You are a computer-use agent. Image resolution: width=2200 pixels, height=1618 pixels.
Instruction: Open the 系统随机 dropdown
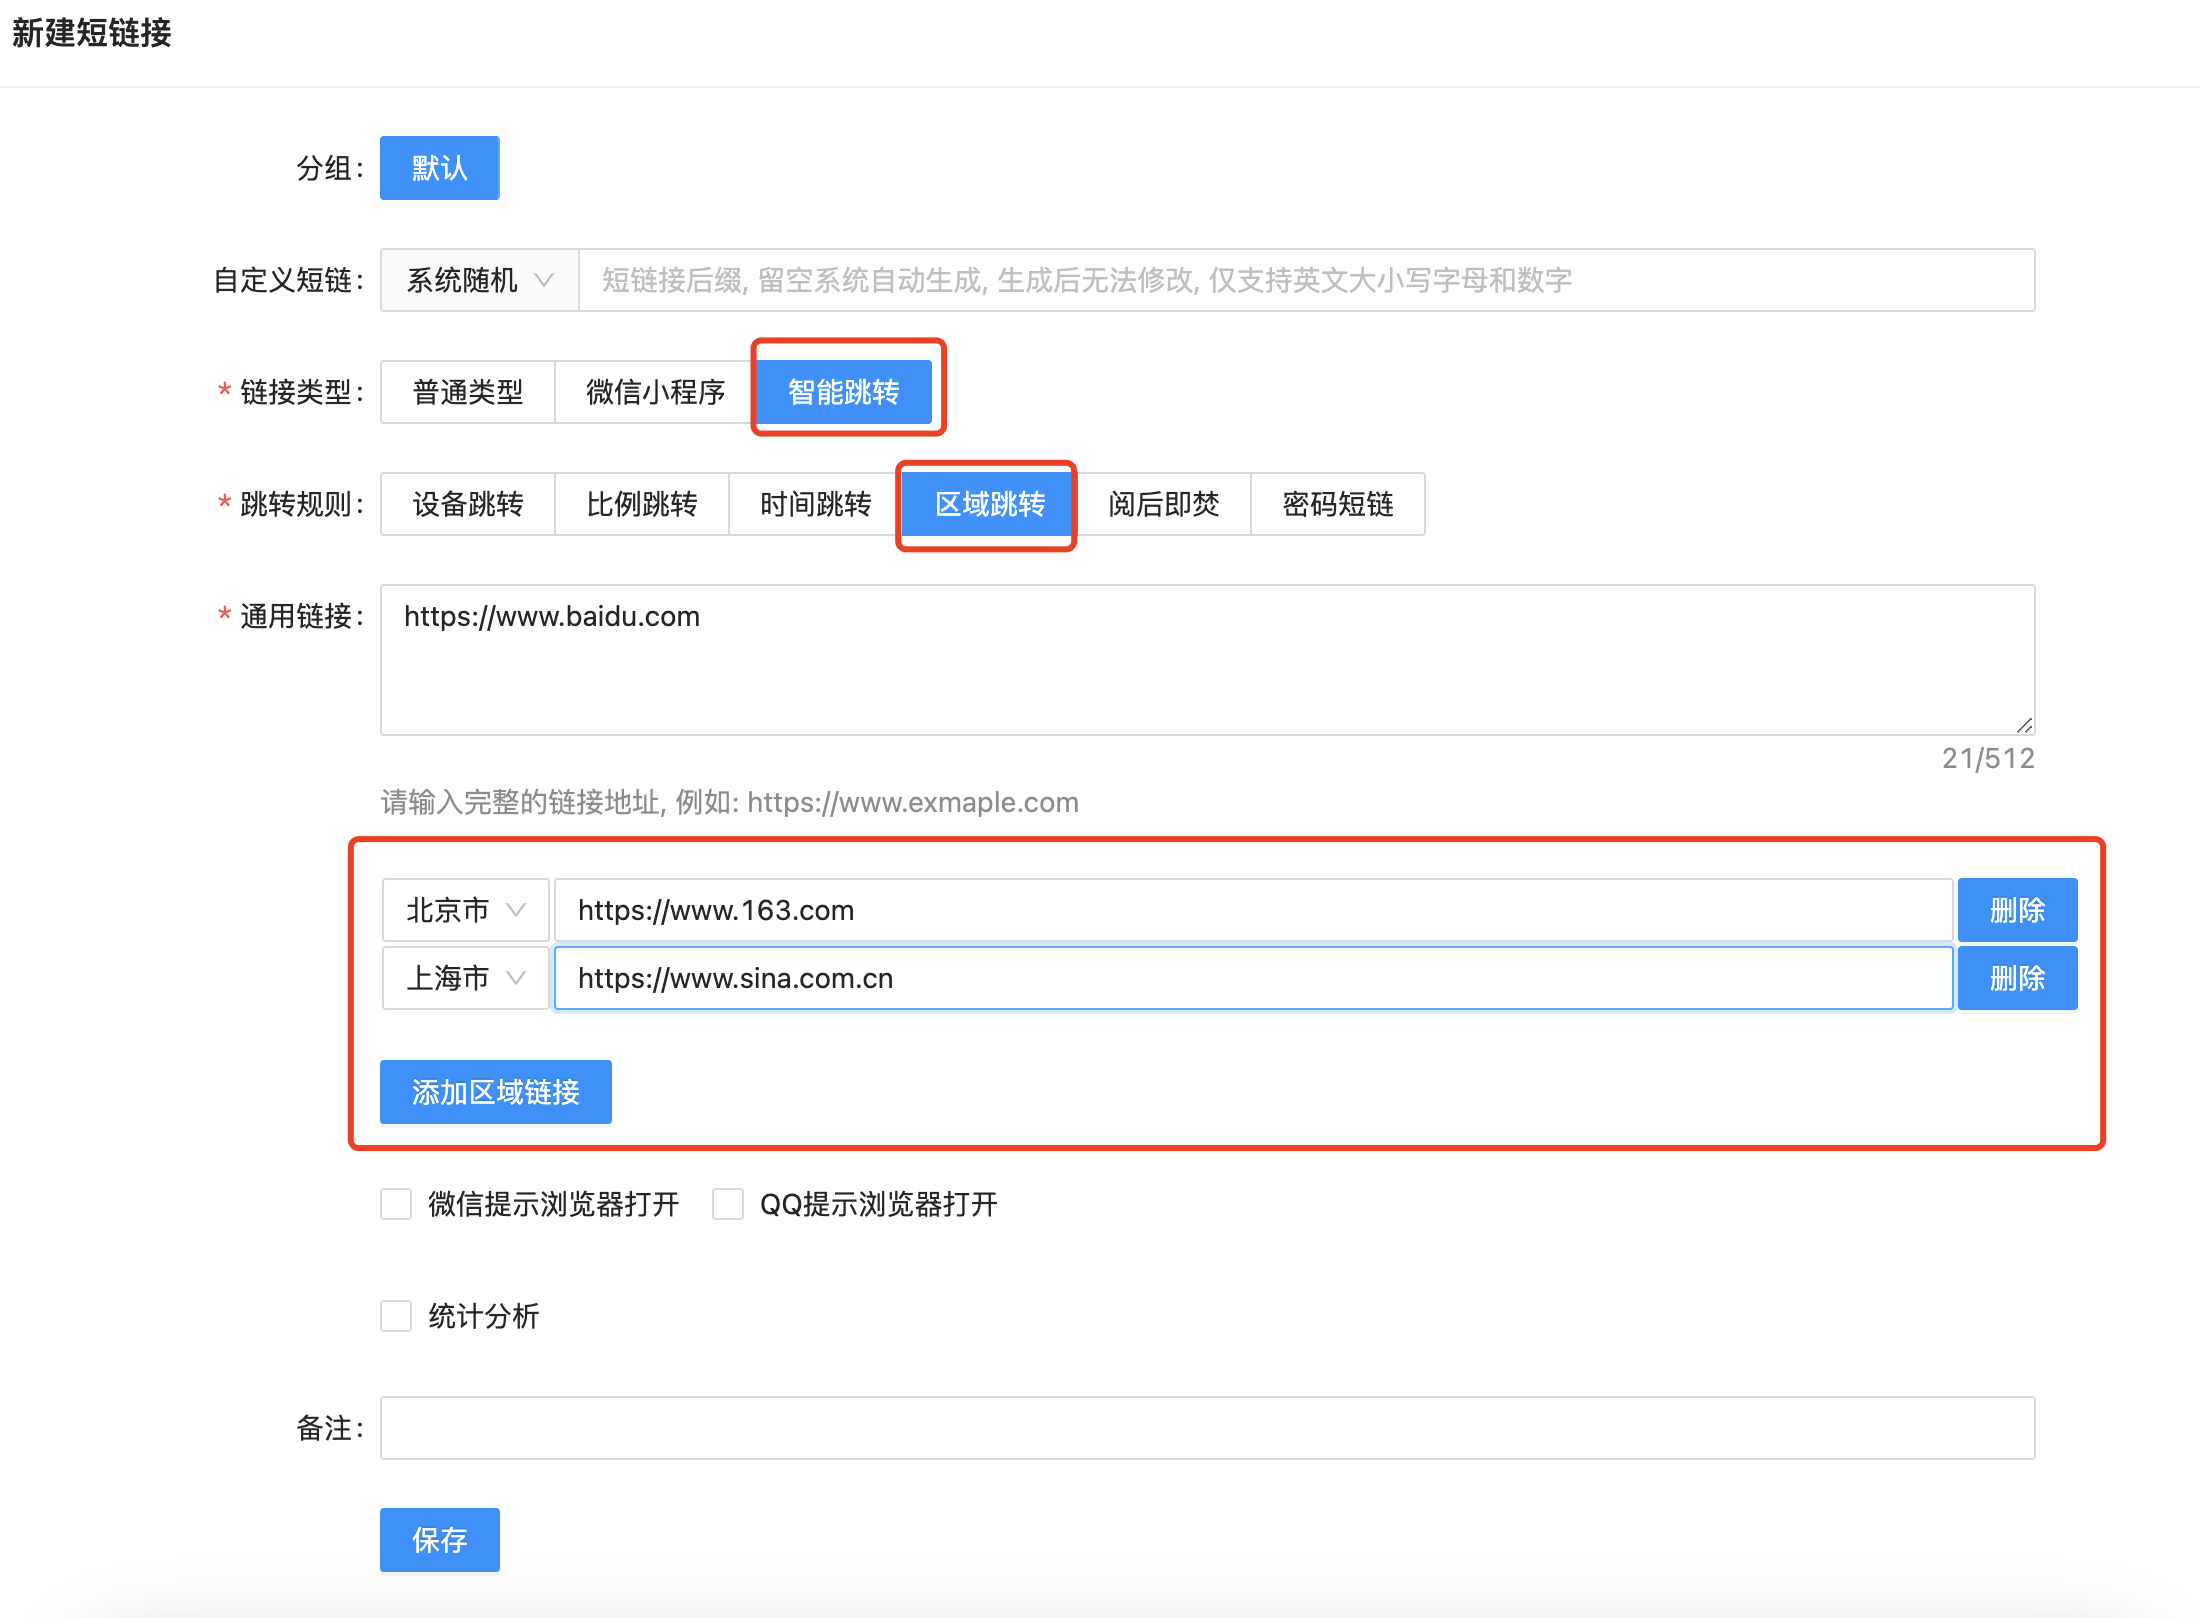pyautogui.click(x=479, y=280)
